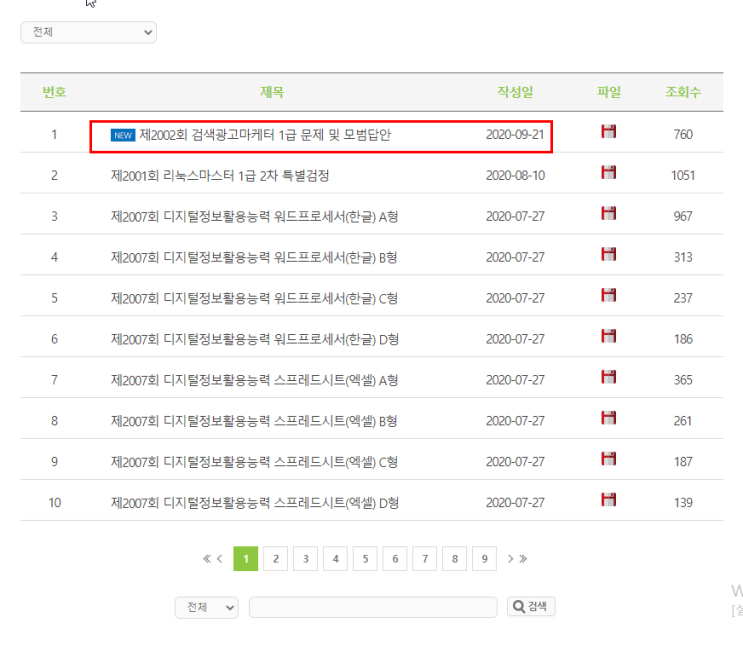Screen dimensions: 743x658
Task: Go to page 9
Action: click(x=485, y=559)
